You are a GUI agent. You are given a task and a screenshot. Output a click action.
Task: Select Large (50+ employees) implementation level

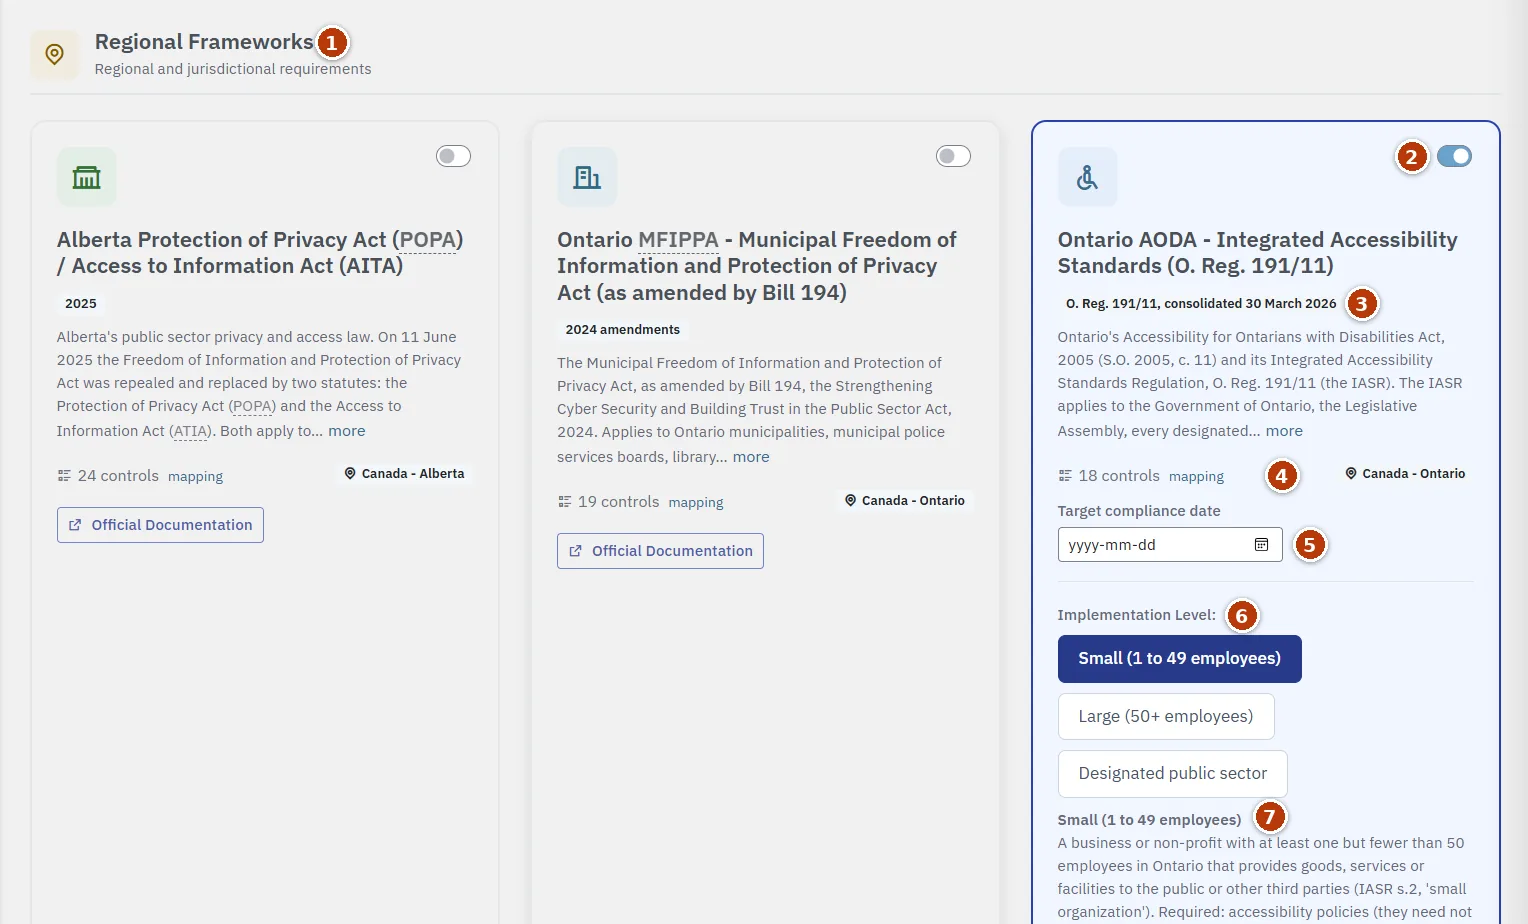click(x=1166, y=716)
